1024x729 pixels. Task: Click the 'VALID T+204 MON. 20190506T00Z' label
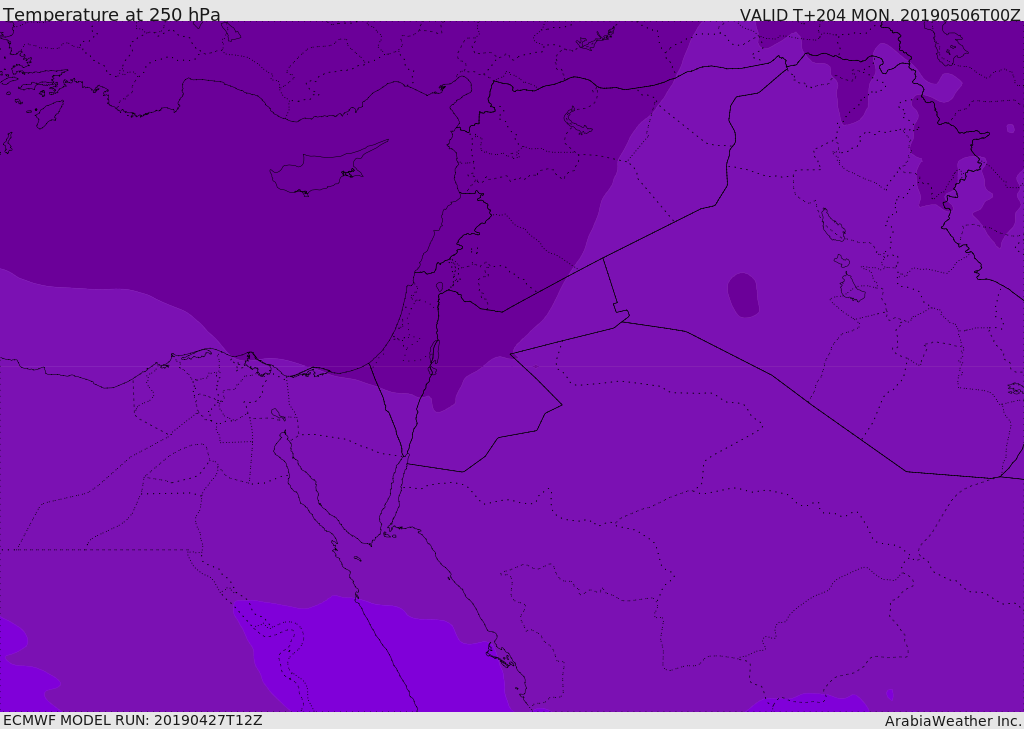point(880,14)
